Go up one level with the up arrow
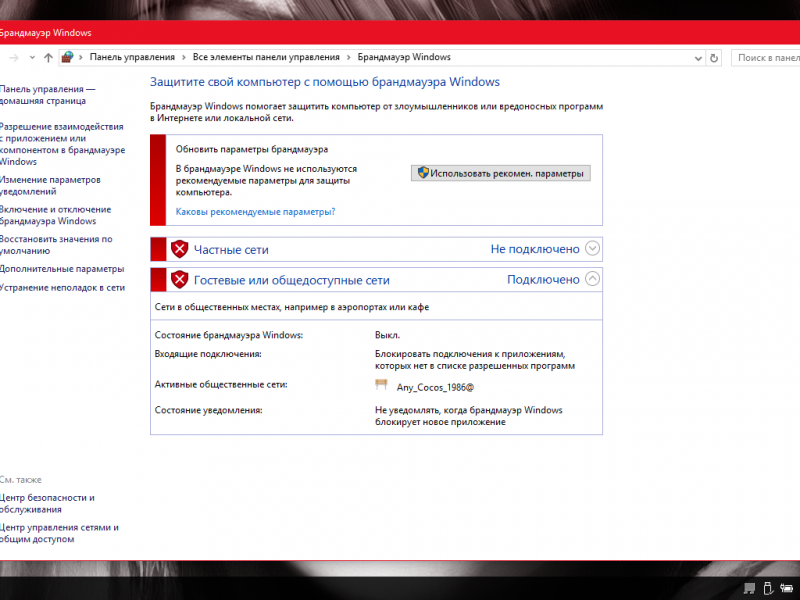 point(48,58)
